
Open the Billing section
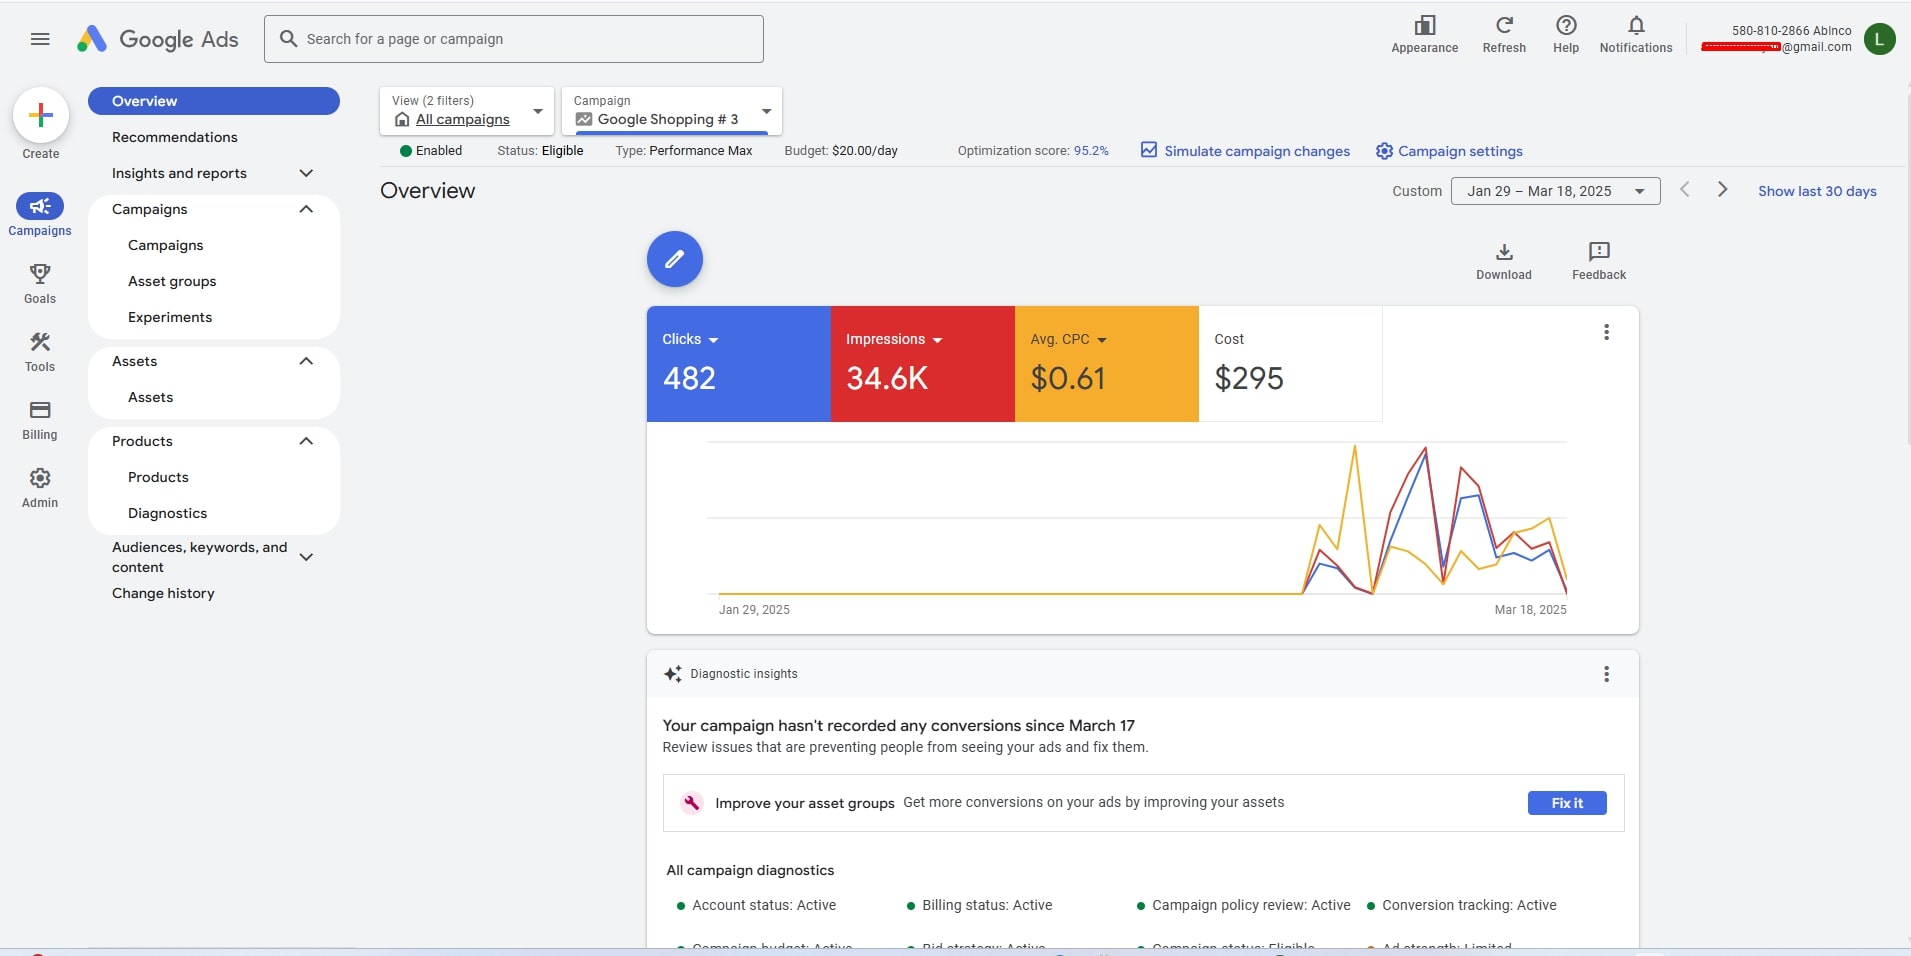(40, 420)
